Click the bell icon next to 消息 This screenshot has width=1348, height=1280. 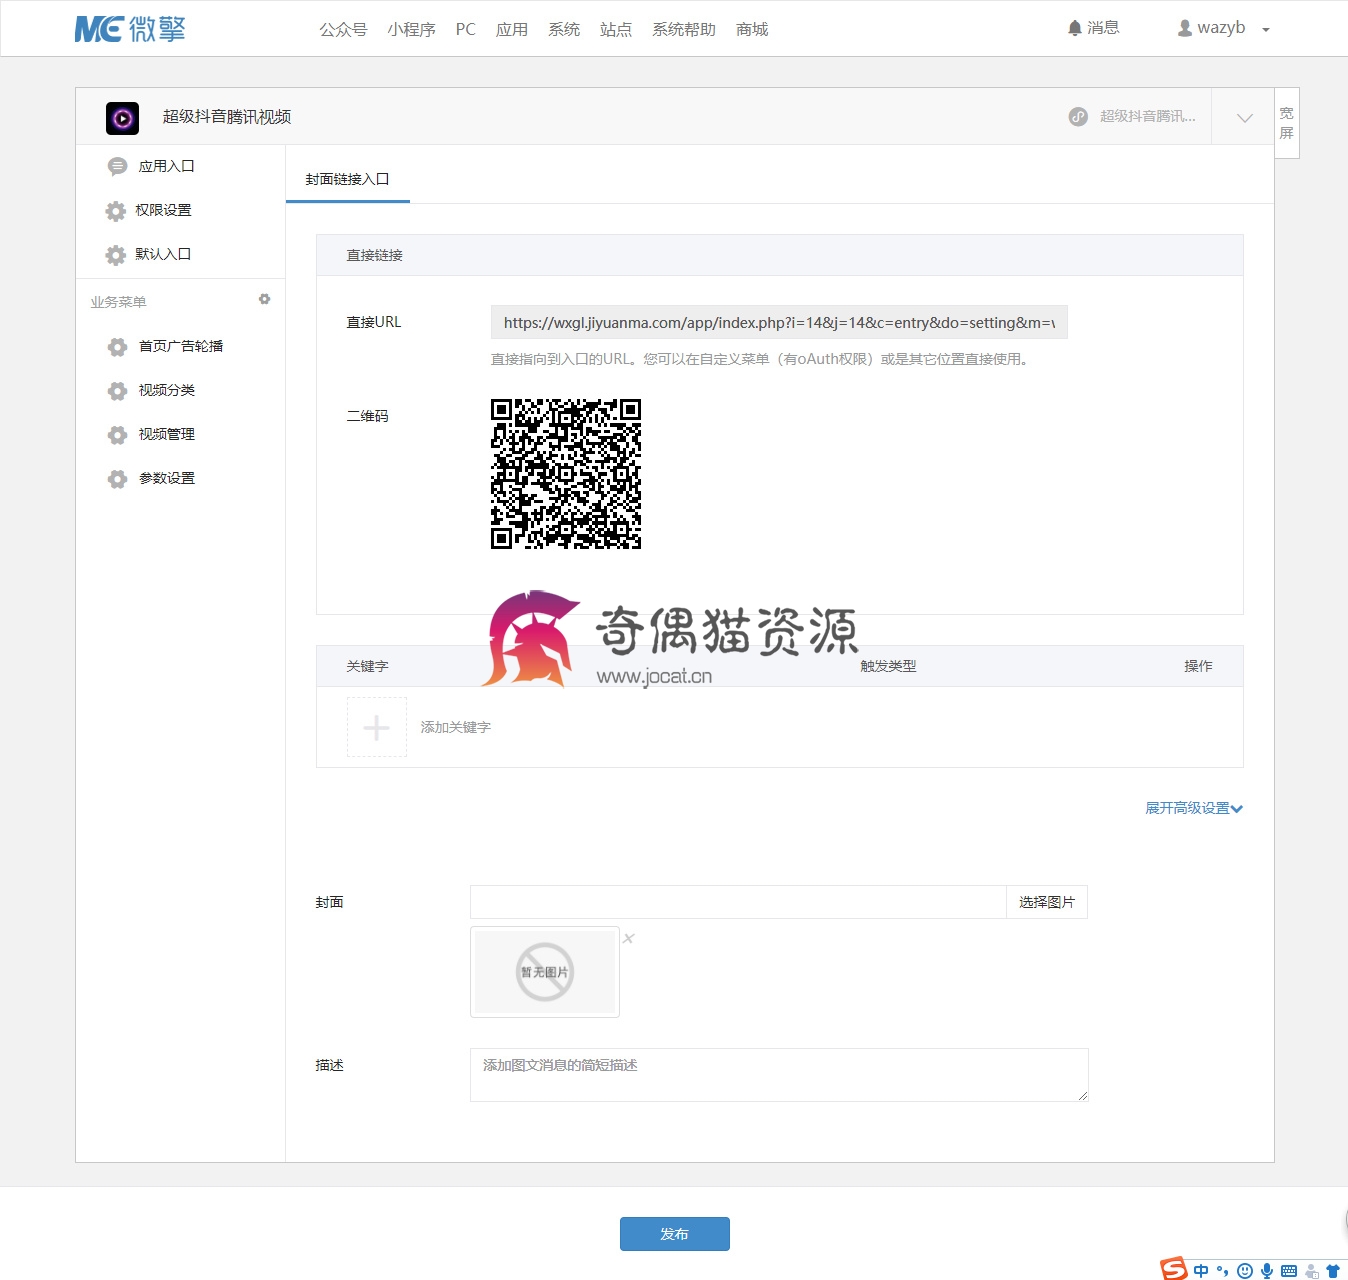coord(1075,28)
